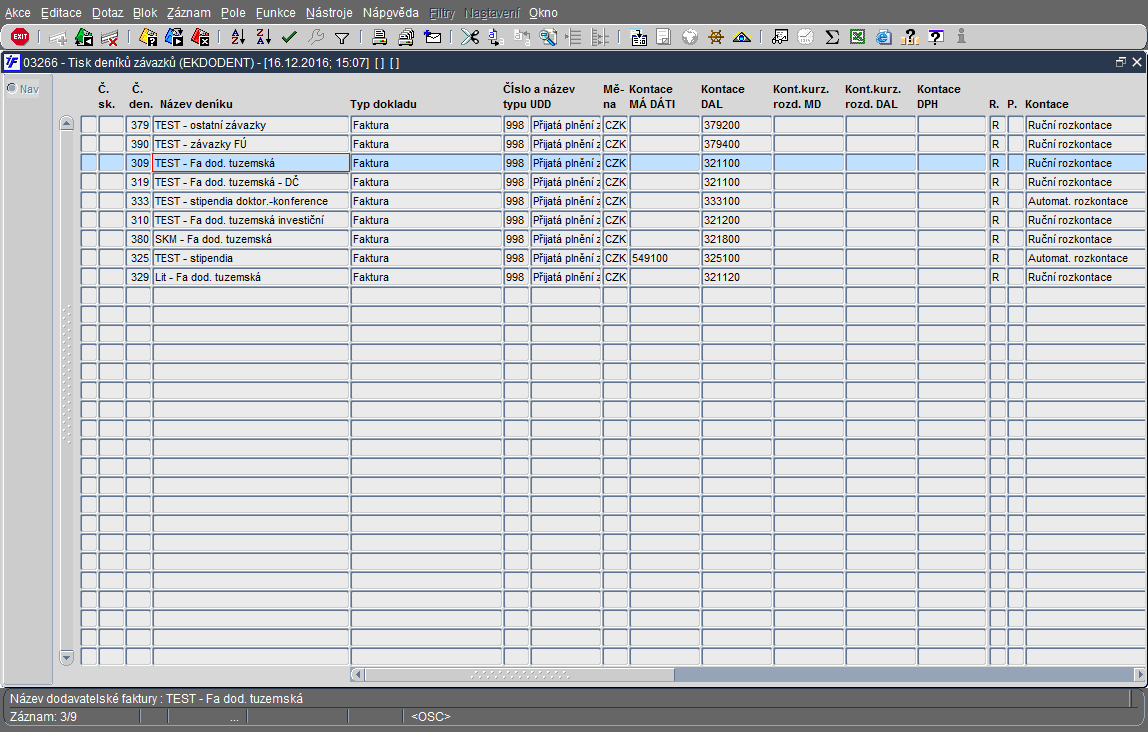Click the Kontace DAL value 321200

click(736, 220)
